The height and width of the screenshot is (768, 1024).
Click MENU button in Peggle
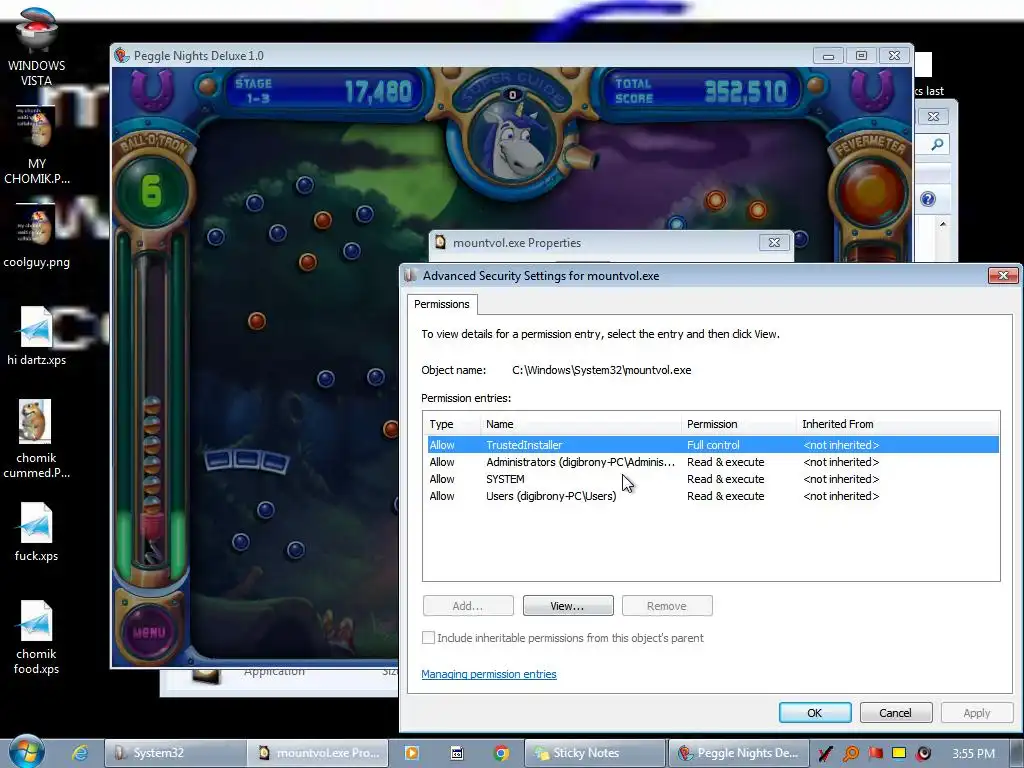point(150,632)
